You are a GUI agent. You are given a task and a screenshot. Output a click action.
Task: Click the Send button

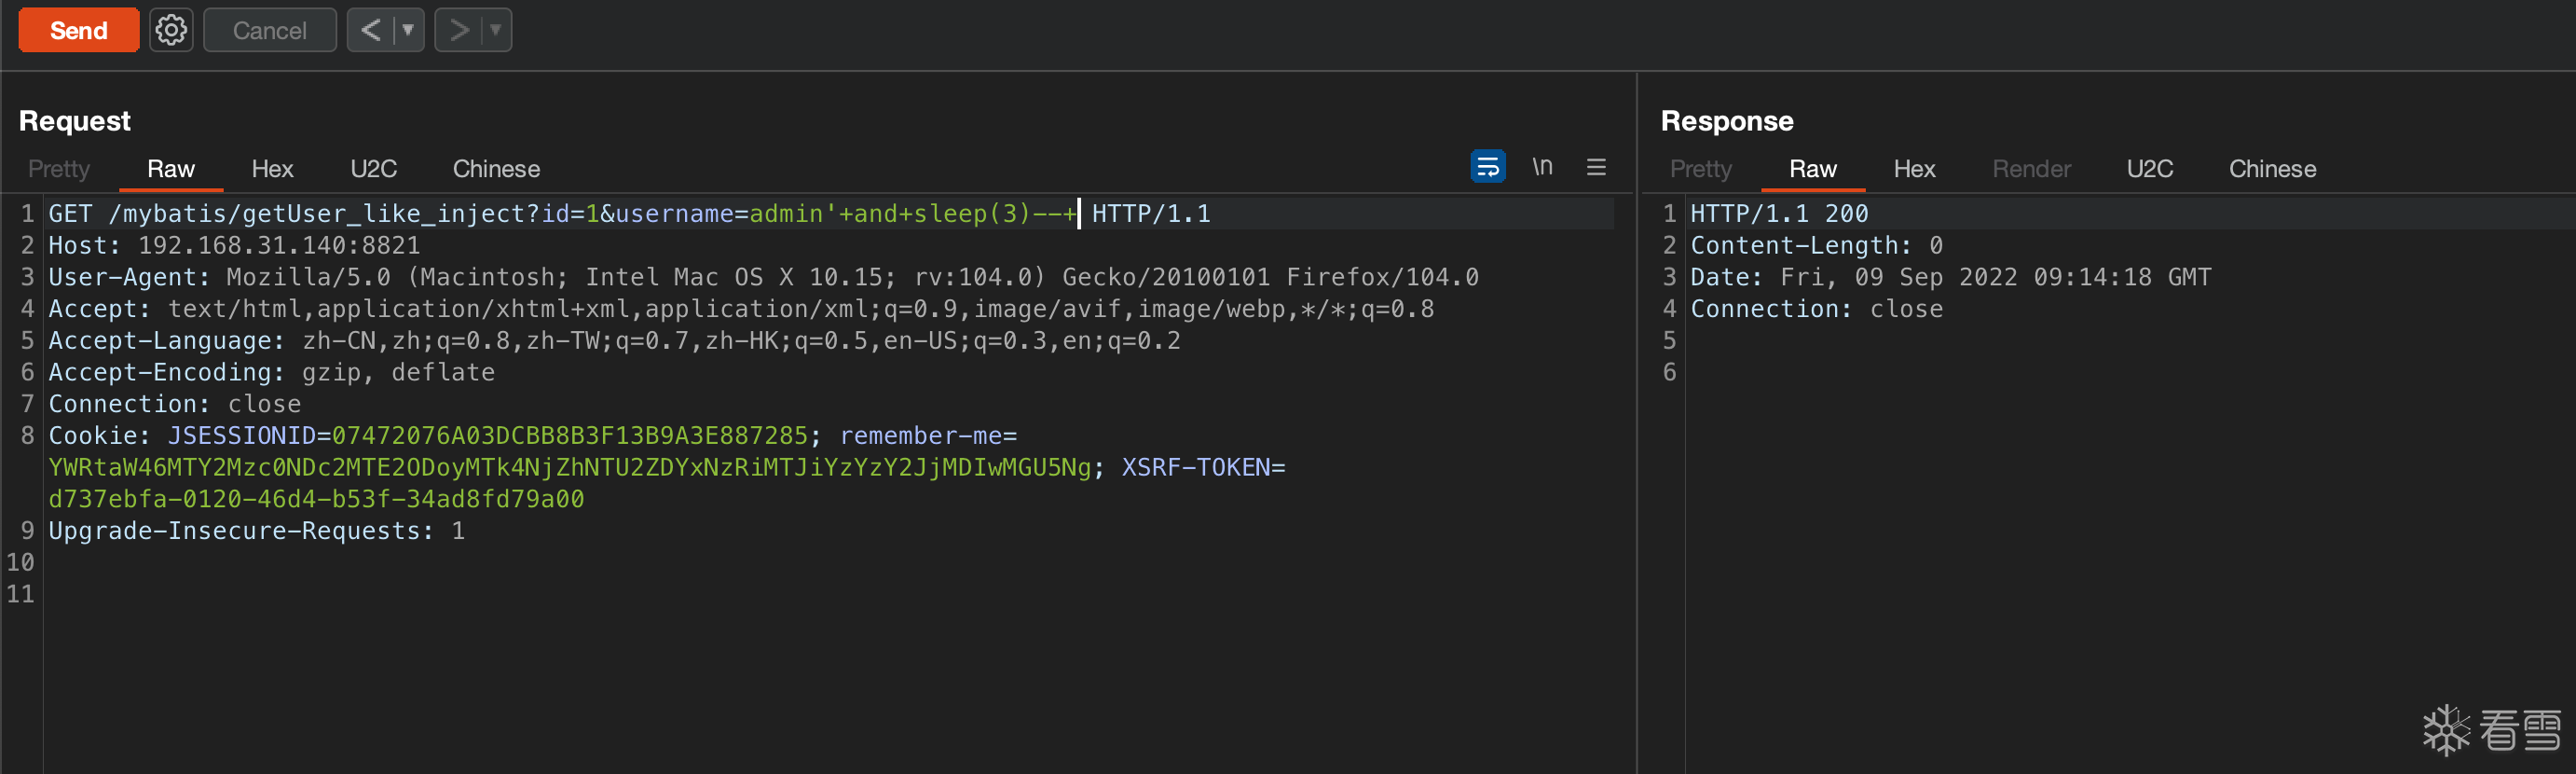click(78, 30)
